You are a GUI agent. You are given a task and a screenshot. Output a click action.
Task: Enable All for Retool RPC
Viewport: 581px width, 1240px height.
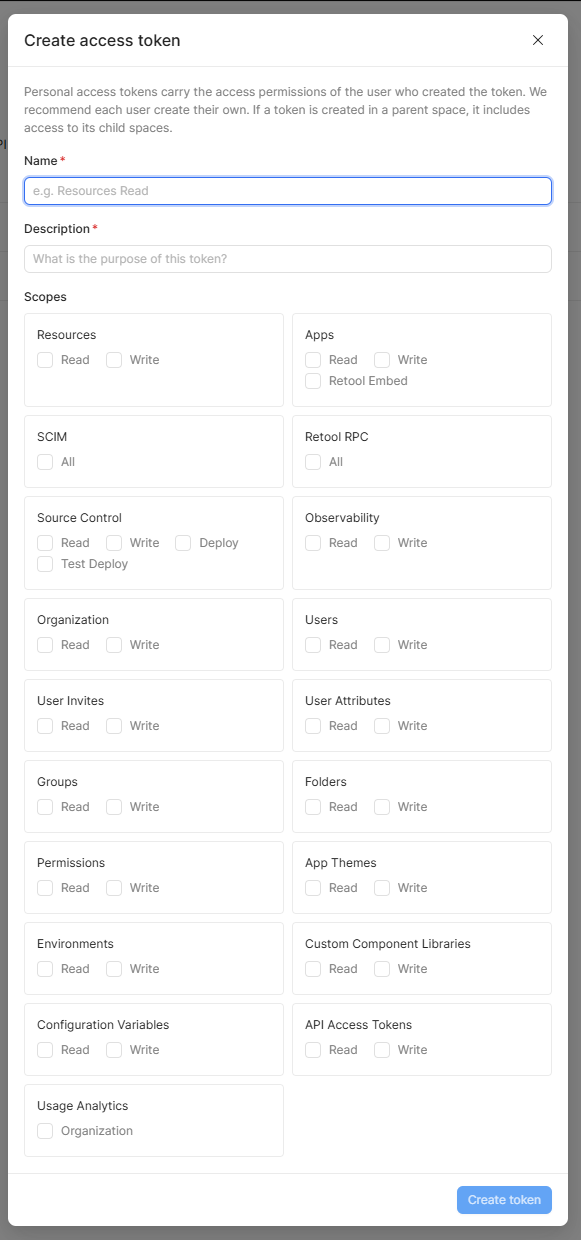[x=313, y=462]
